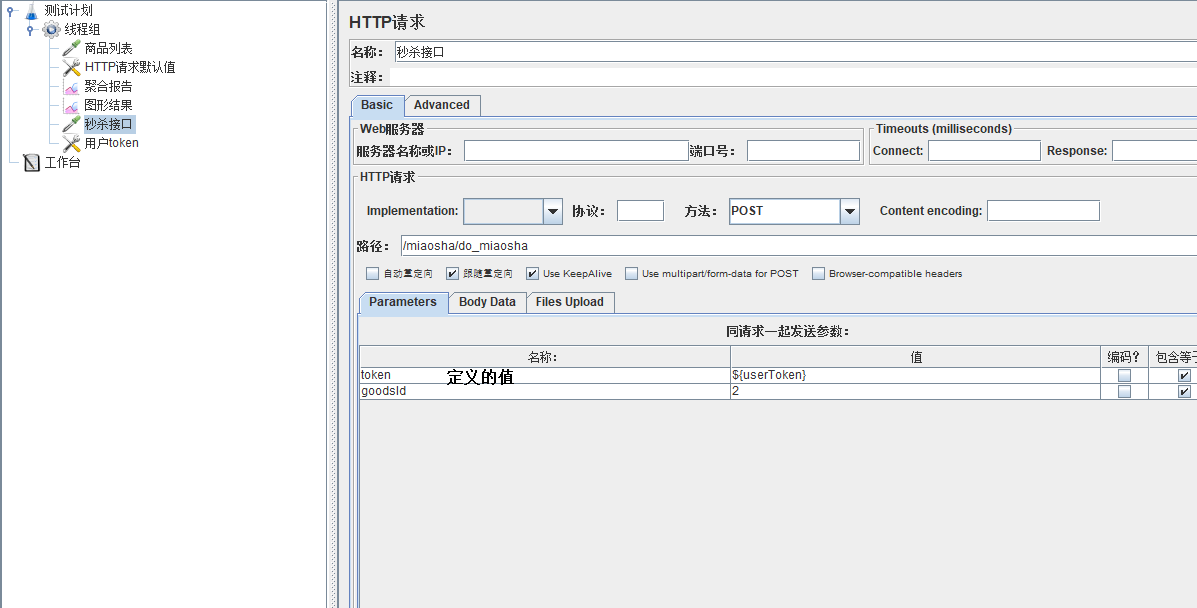Open the 图形结果 graph icon
This screenshot has width=1197, height=608.
(x=71, y=106)
